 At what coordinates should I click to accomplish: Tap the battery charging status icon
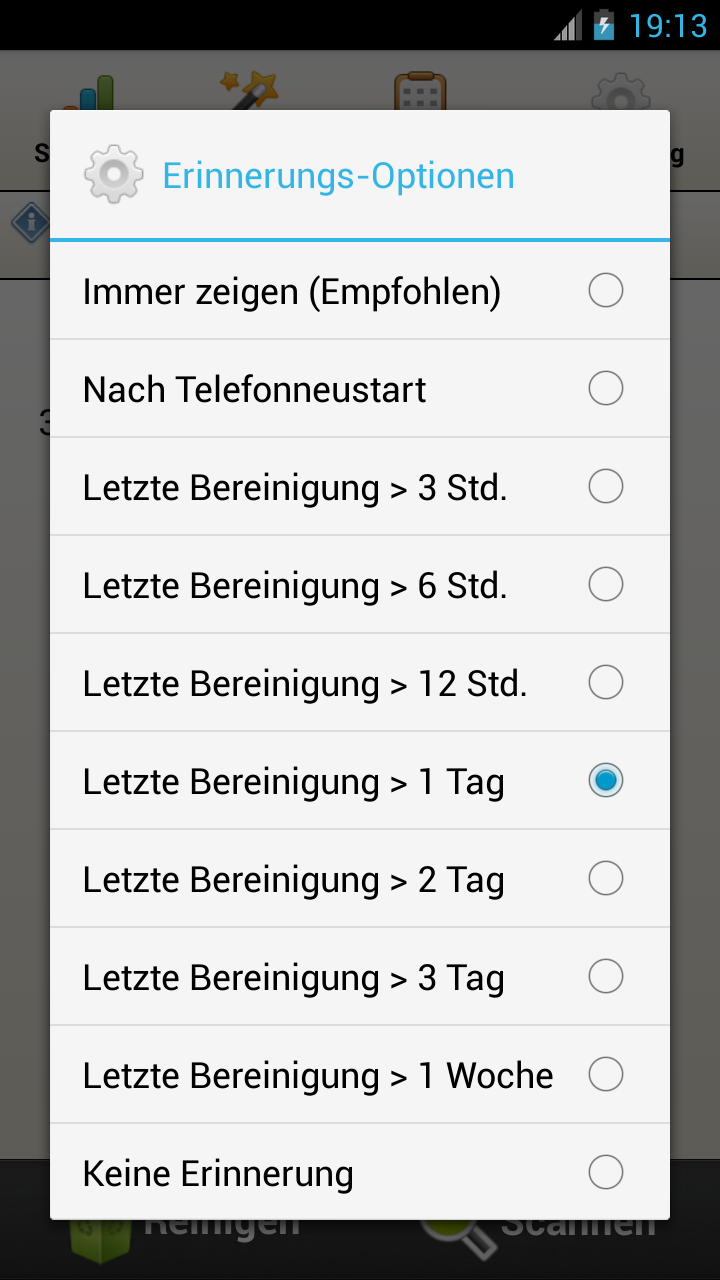(604, 24)
